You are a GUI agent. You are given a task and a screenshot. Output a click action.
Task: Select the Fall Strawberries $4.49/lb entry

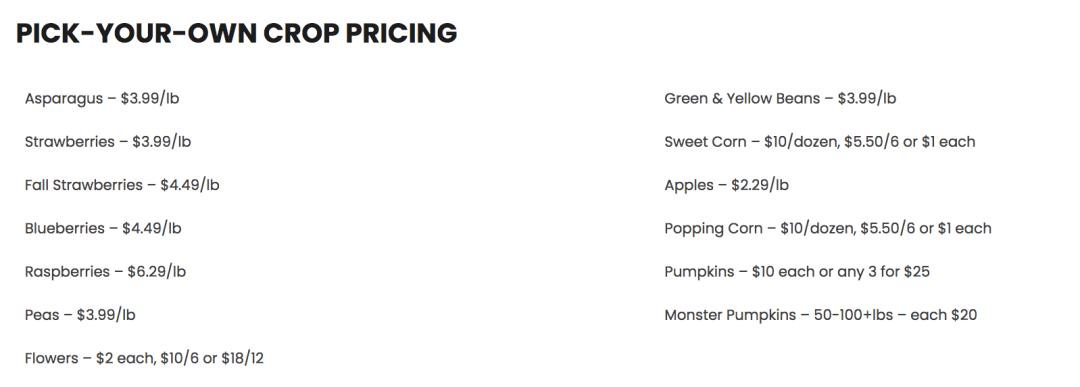[122, 185]
